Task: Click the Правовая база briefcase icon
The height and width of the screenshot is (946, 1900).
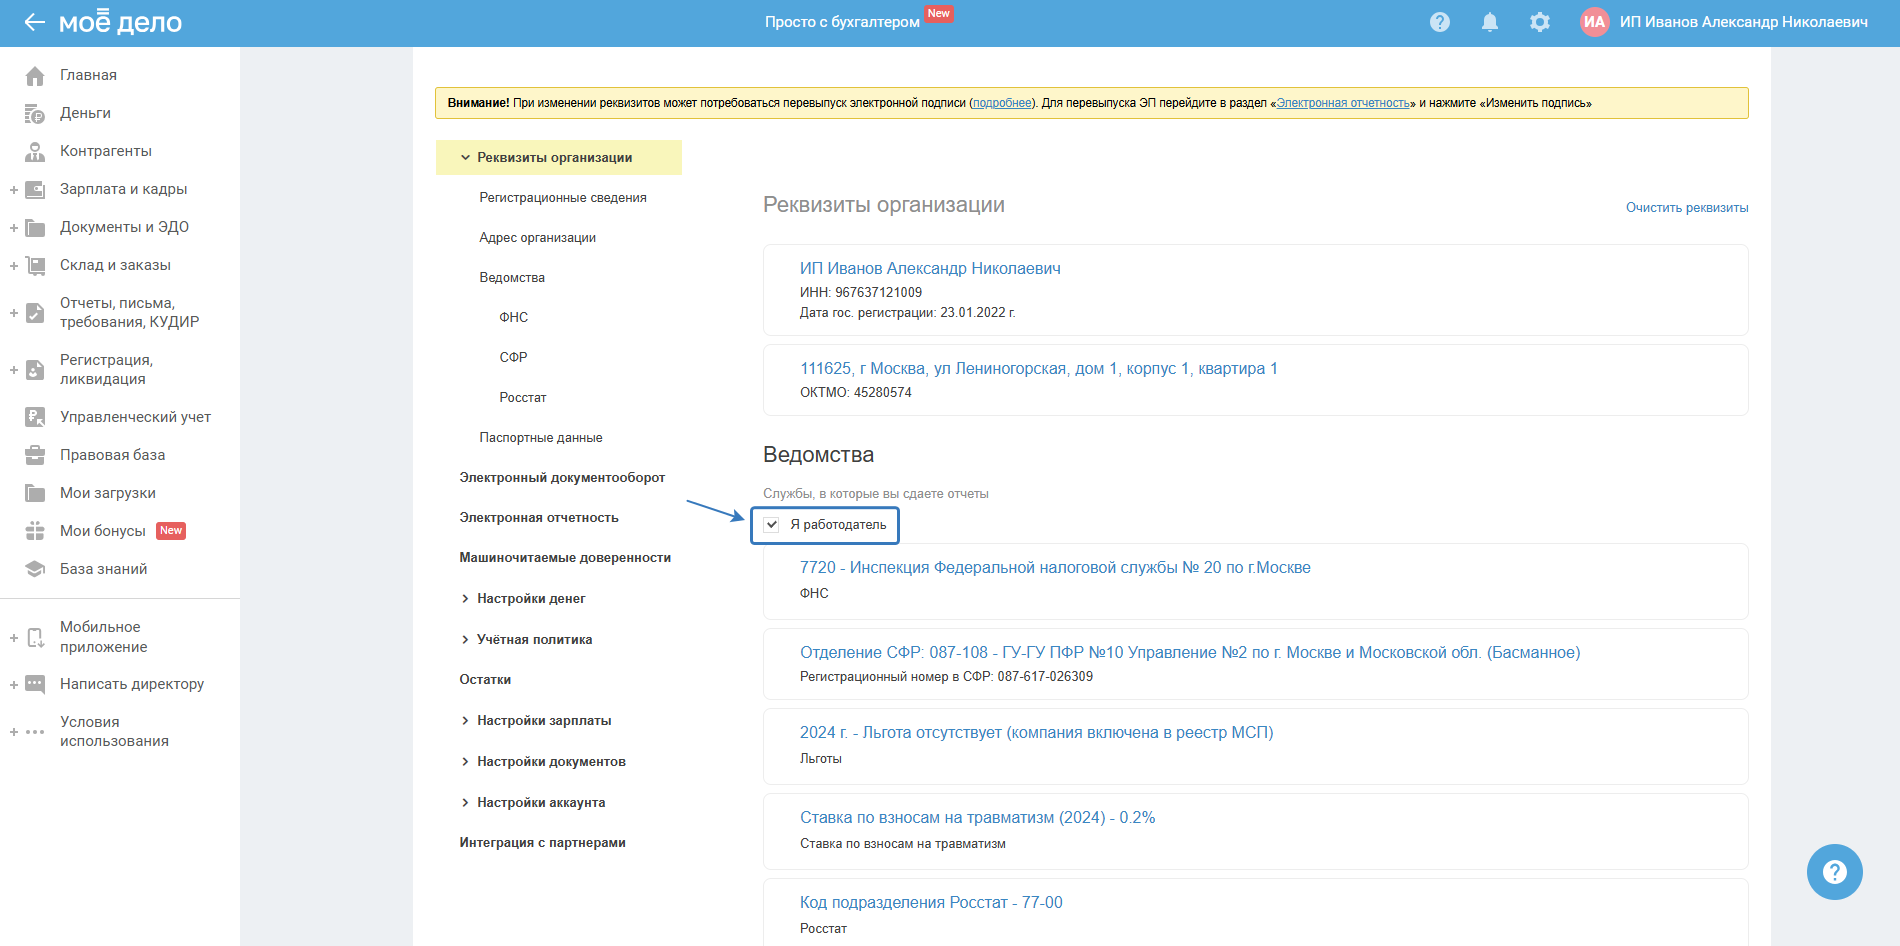Action: tap(35, 455)
